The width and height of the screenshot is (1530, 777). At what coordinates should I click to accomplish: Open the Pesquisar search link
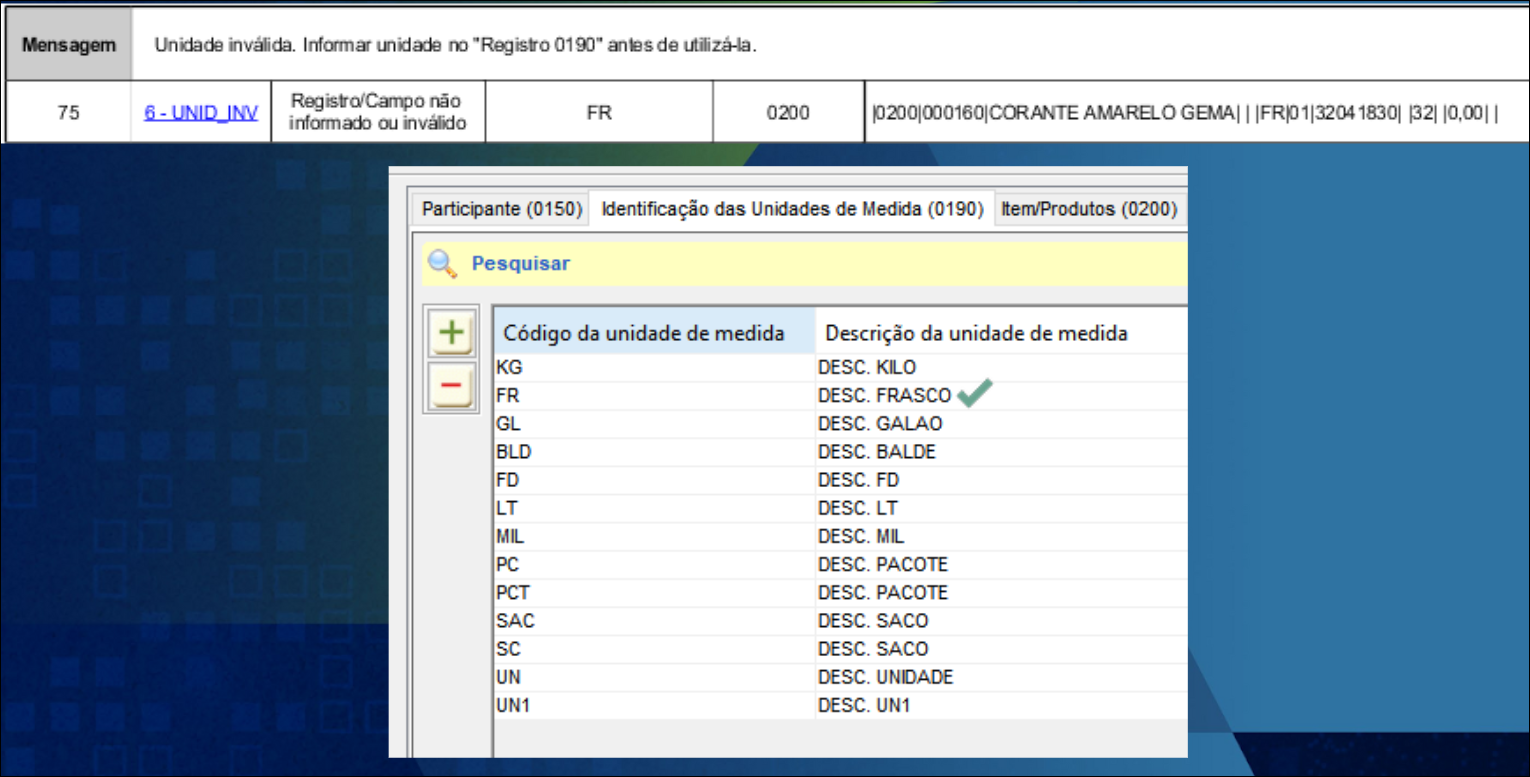click(520, 264)
